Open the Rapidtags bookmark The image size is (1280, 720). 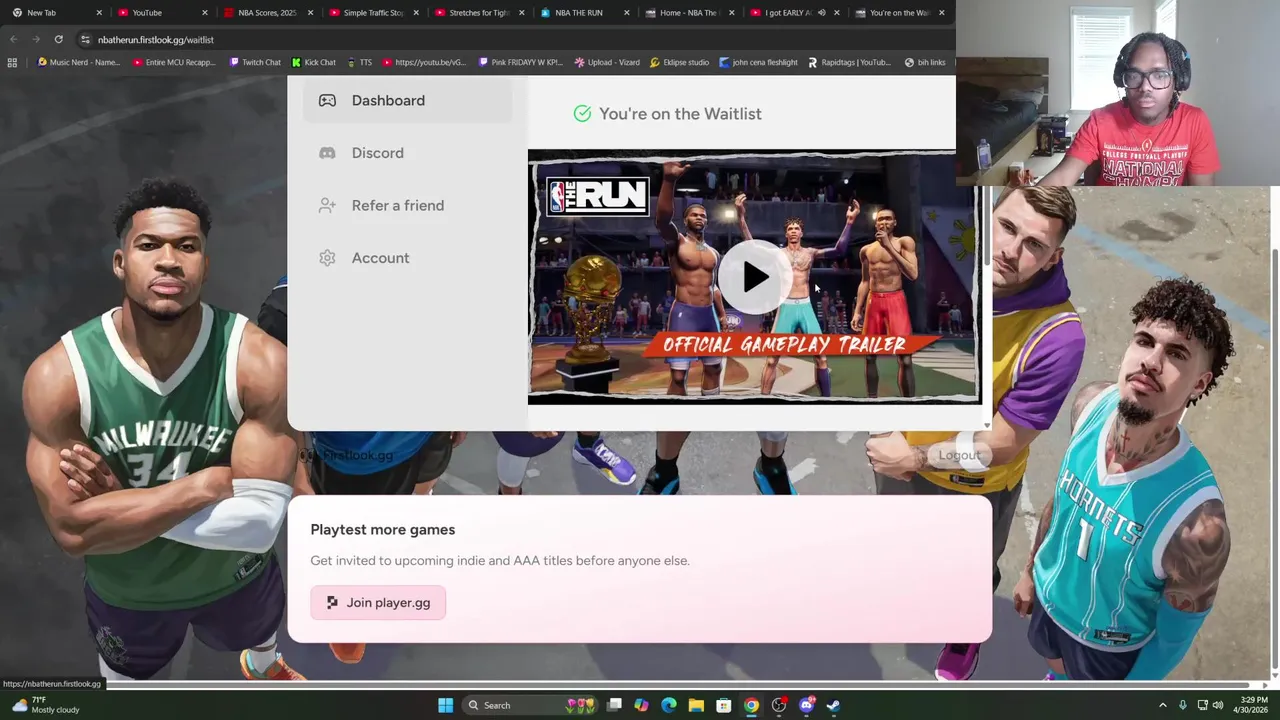849,62
